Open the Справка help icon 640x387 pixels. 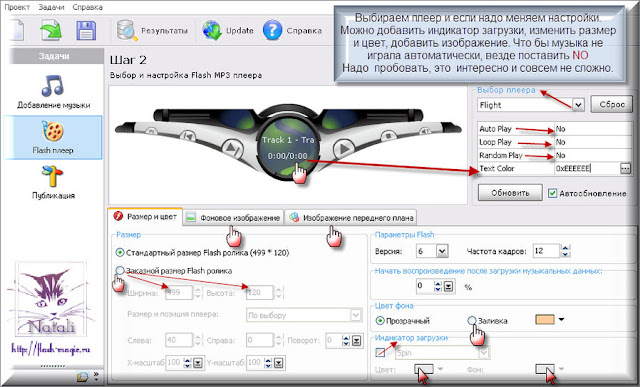(273, 30)
